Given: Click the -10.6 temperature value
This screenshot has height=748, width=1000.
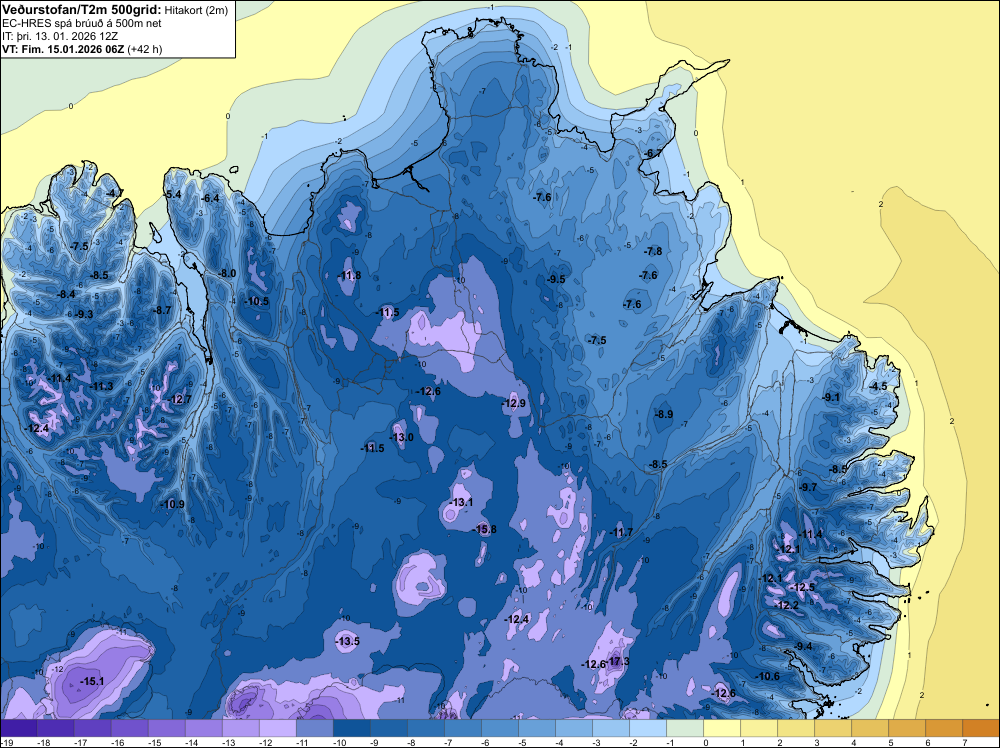Looking at the screenshot, I should point(768,677).
